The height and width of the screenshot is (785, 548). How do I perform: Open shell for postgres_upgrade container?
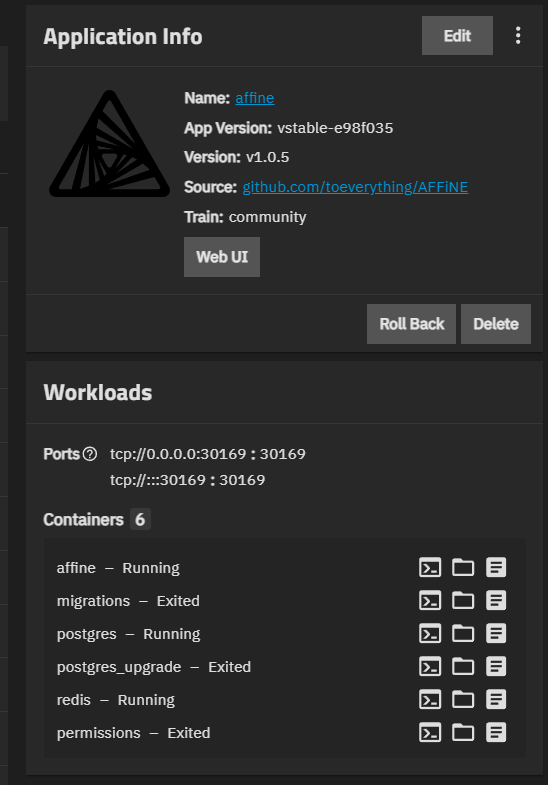point(430,667)
